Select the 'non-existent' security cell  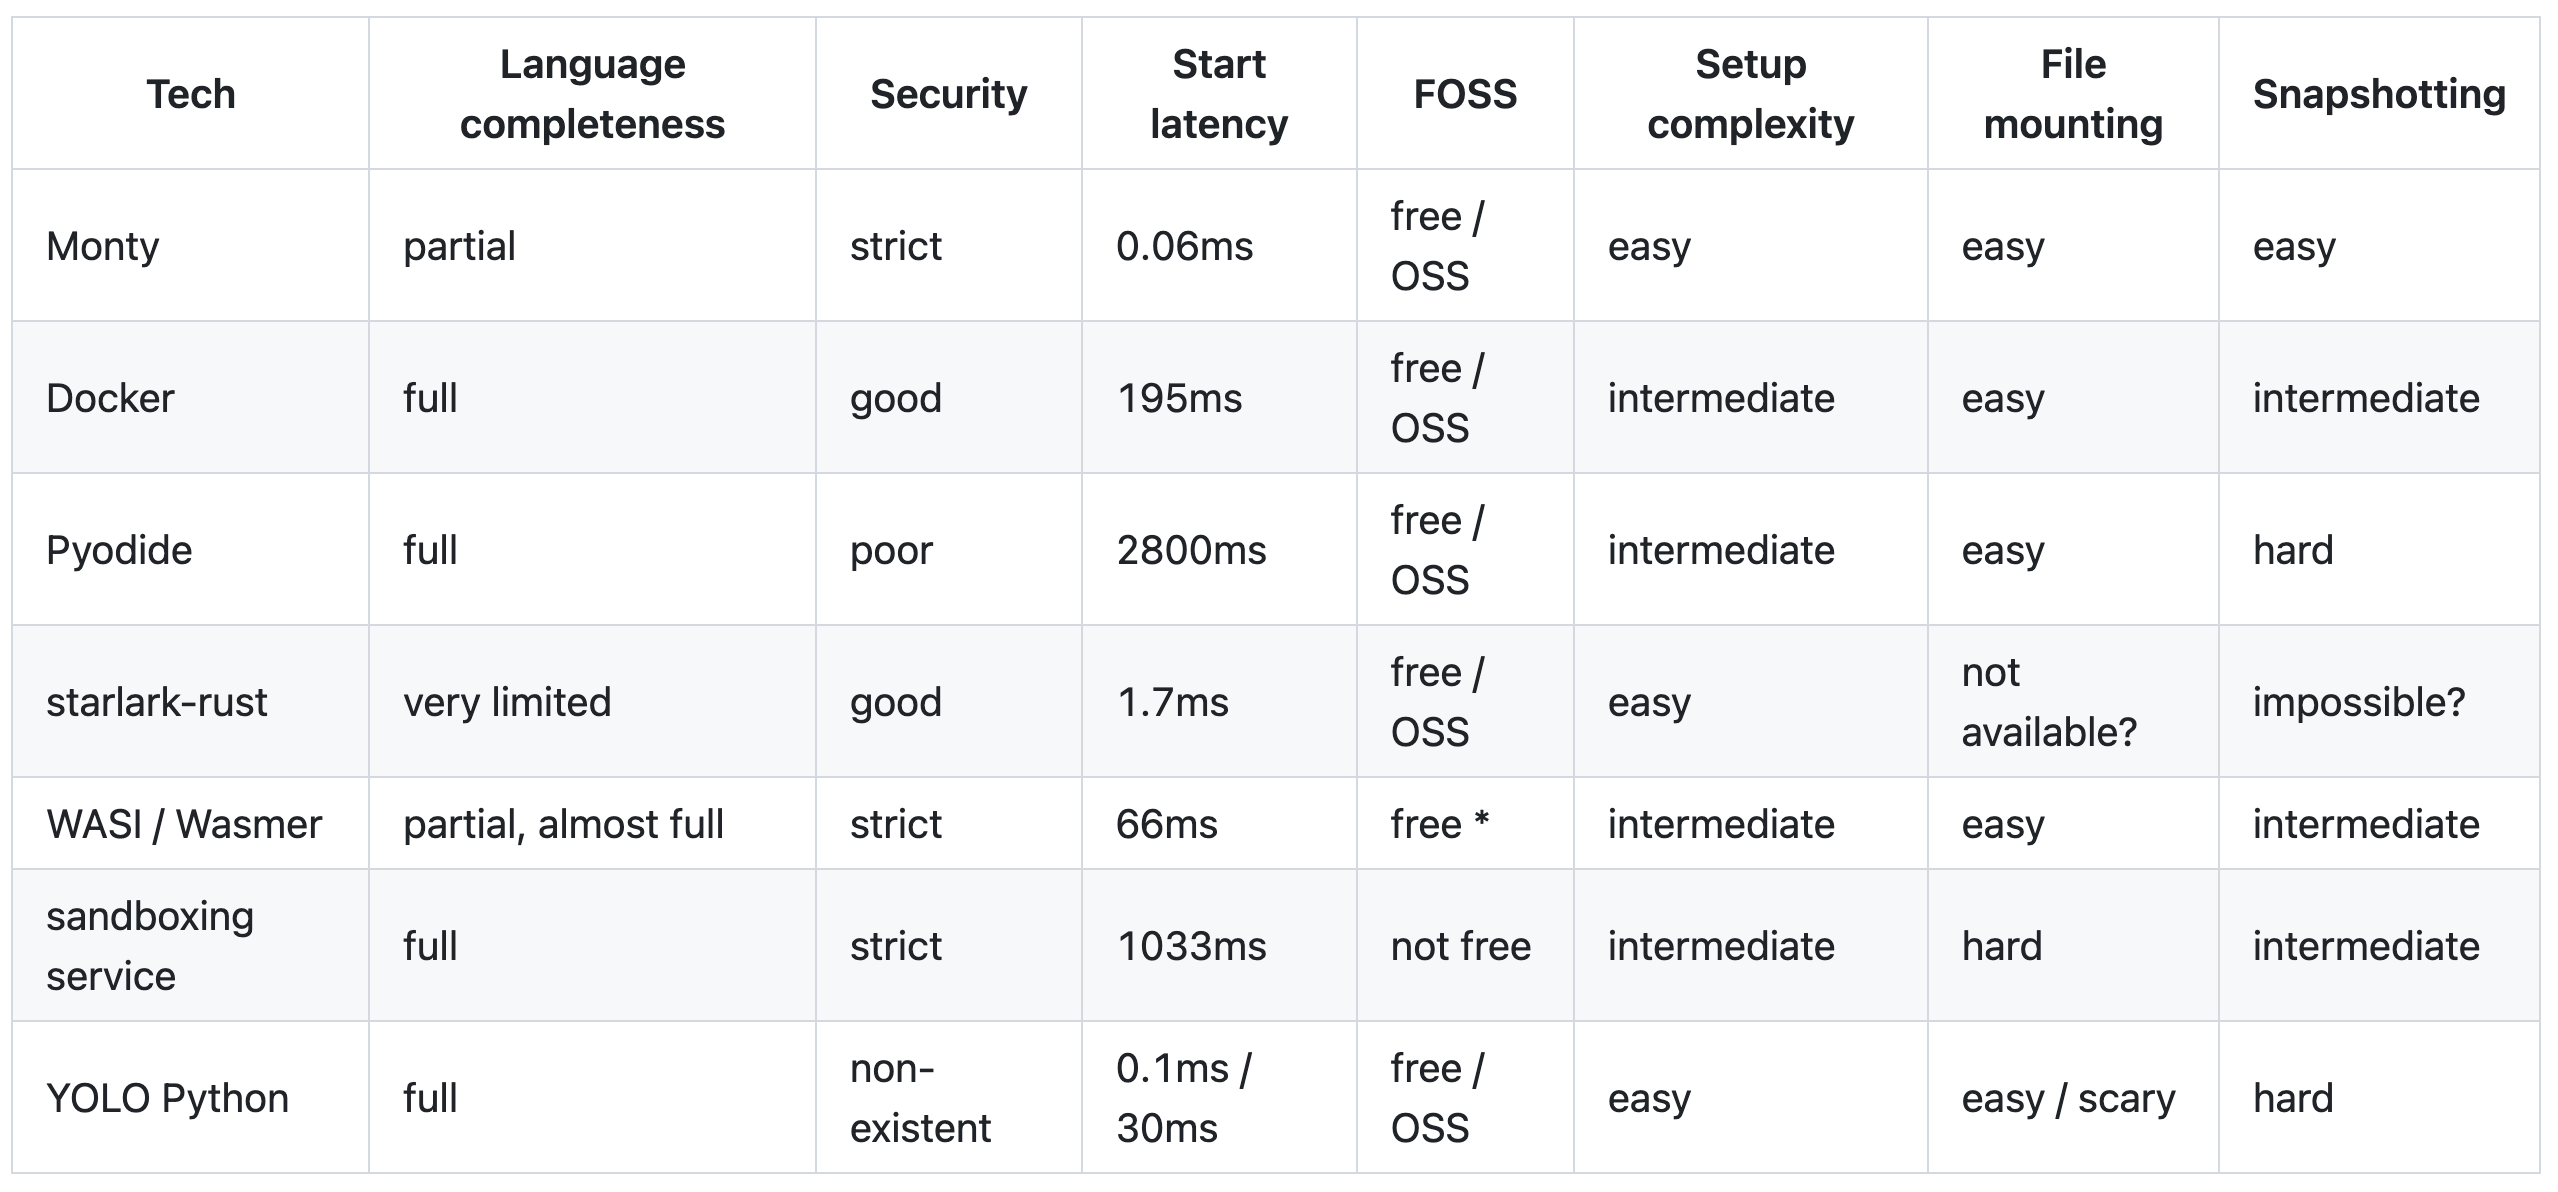[x=920, y=1098]
